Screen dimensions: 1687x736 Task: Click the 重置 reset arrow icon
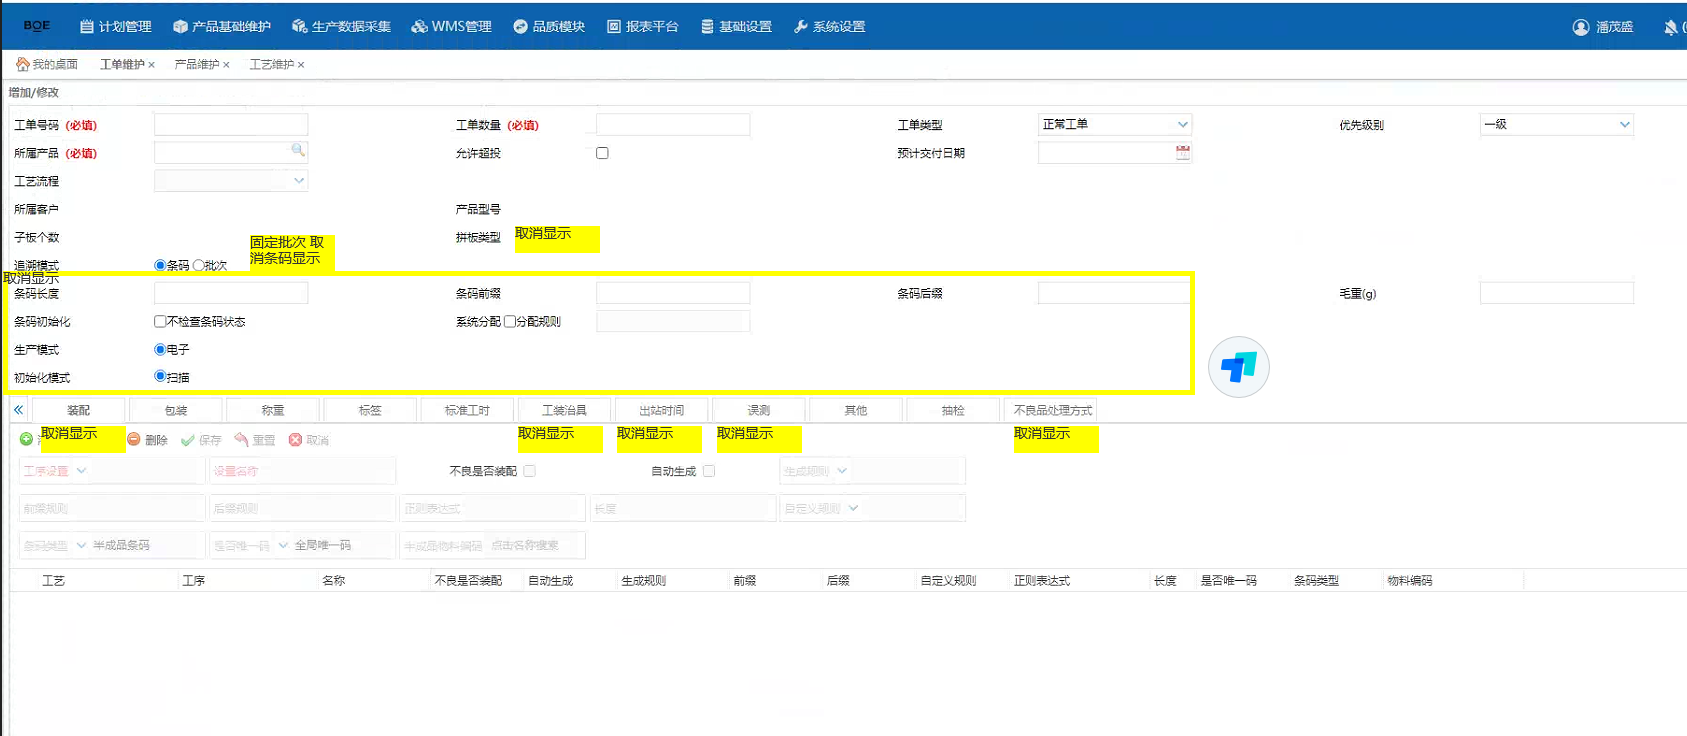(241, 440)
